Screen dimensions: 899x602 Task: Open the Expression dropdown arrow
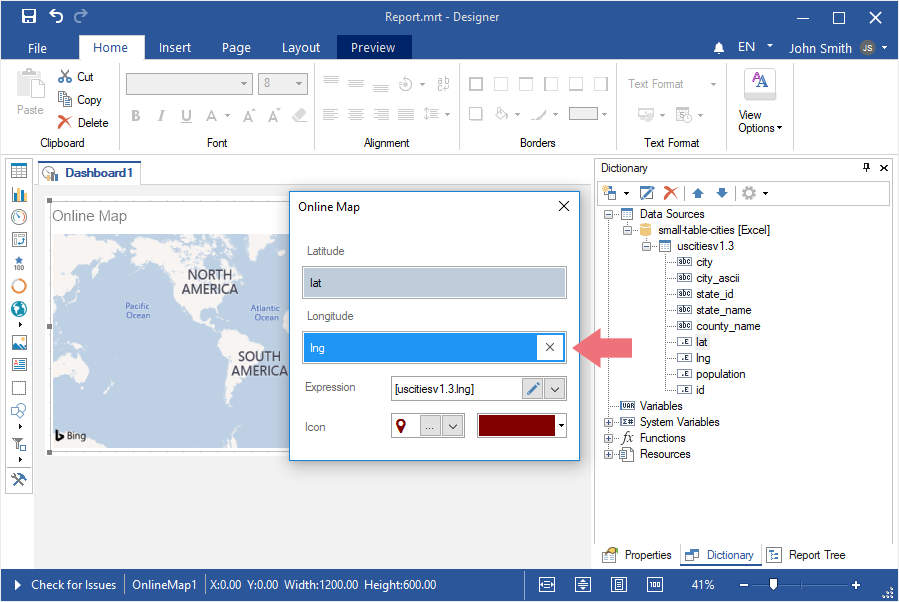click(555, 388)
